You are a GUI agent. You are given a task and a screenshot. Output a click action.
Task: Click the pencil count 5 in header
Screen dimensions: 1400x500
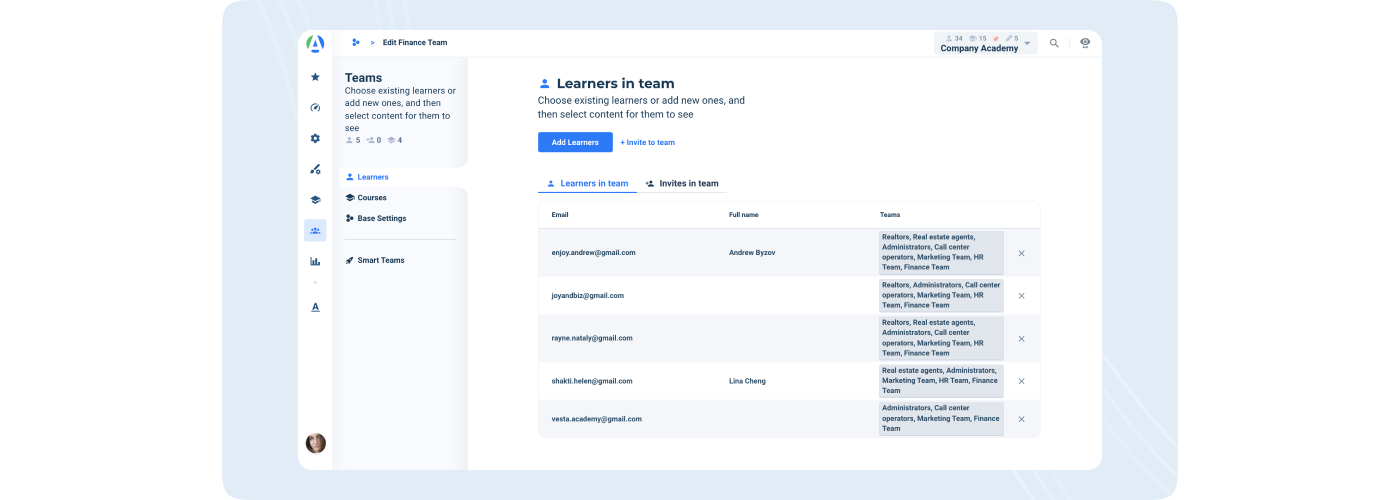pyautogui.click(x=1013, y=38)
